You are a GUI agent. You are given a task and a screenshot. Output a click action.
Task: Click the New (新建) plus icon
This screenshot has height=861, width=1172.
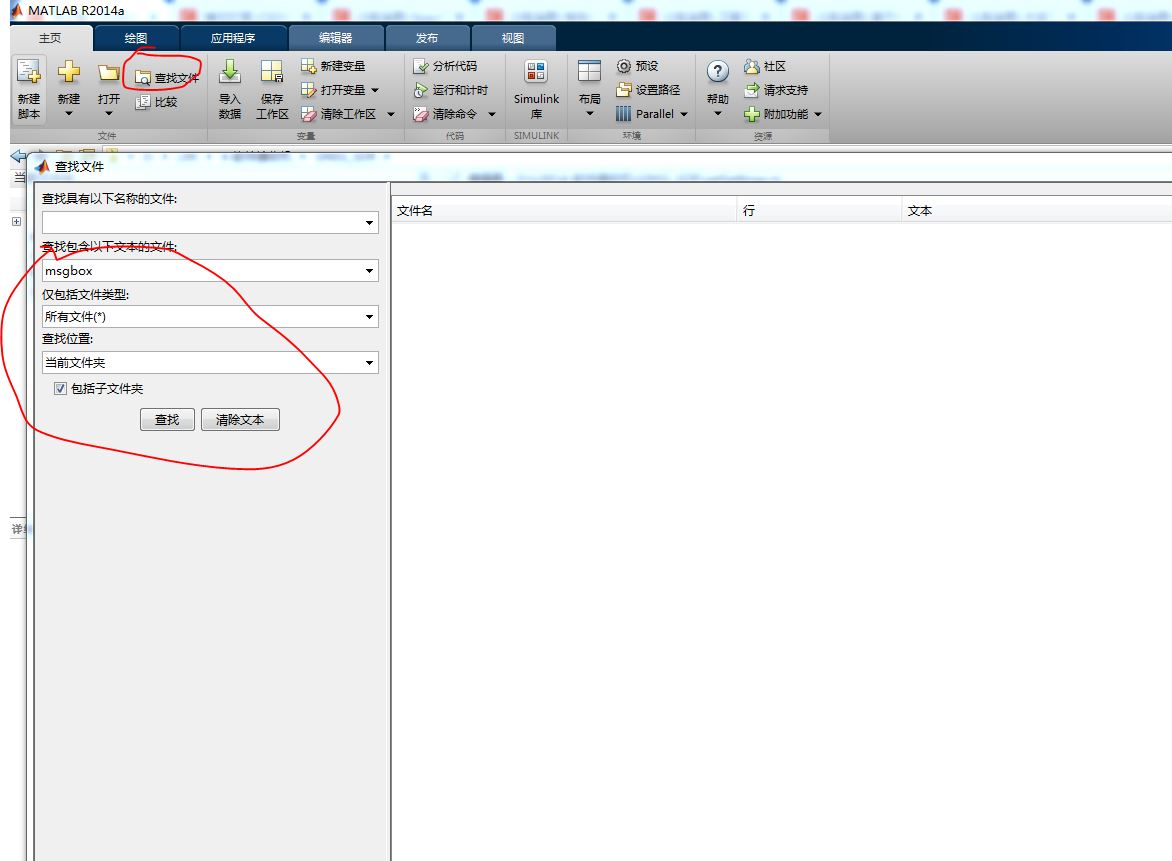(69, 72)
